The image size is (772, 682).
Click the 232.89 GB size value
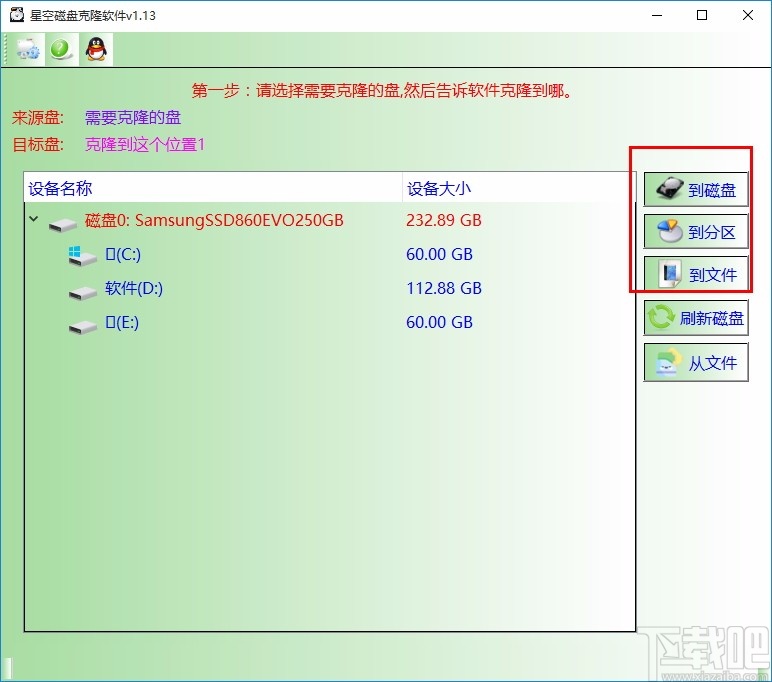tap(444, 220)
